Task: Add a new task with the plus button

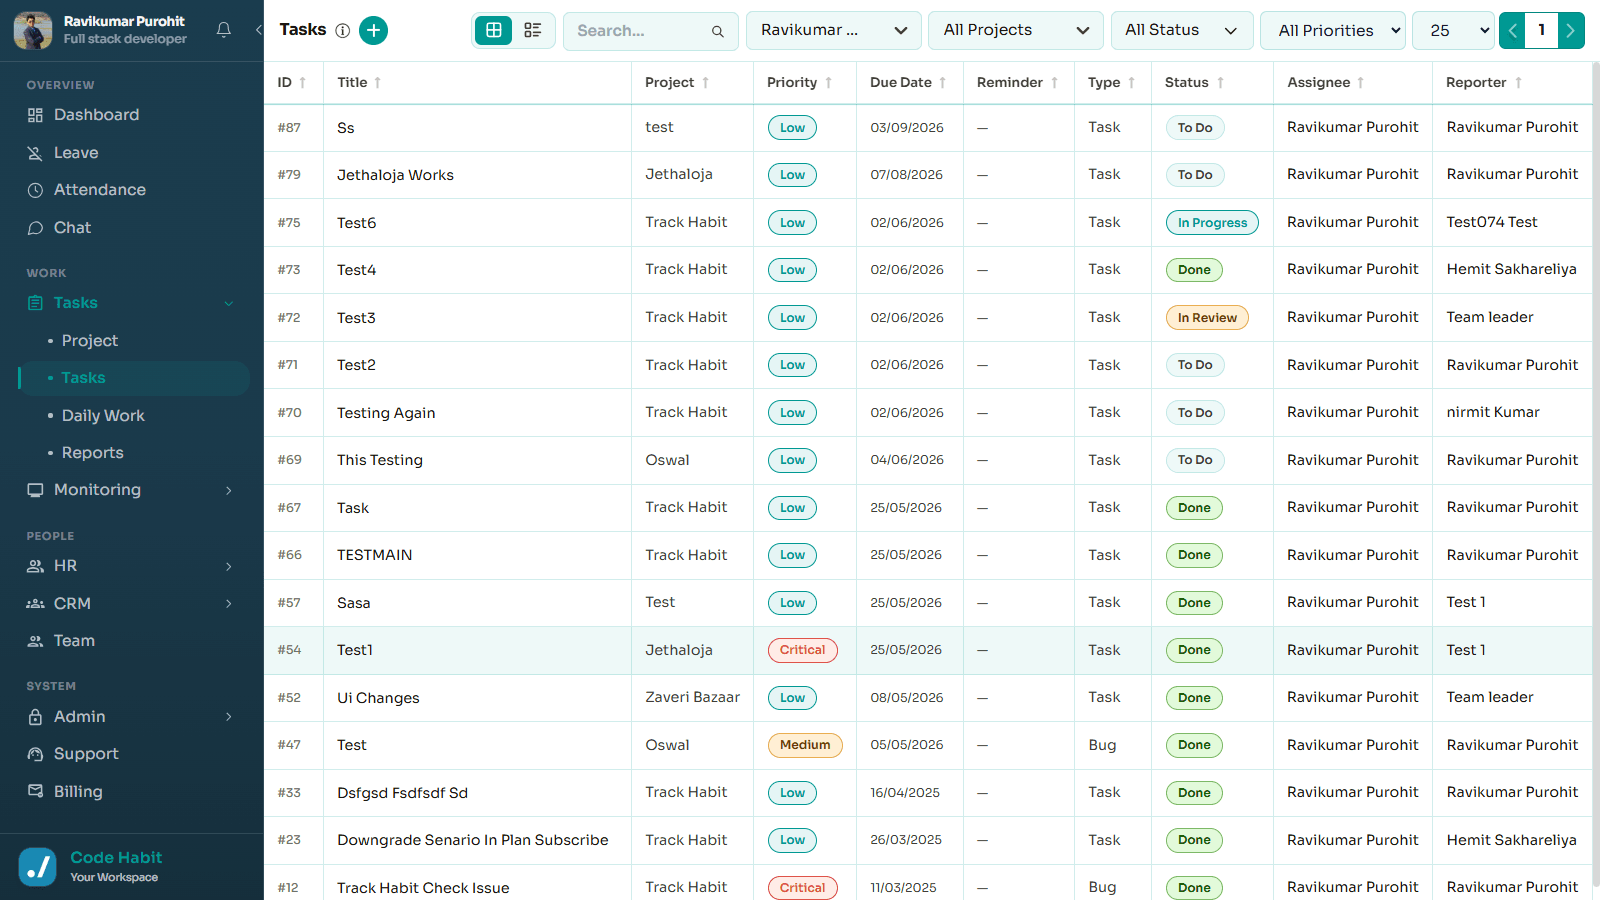Action: click(x=373, y=31)
